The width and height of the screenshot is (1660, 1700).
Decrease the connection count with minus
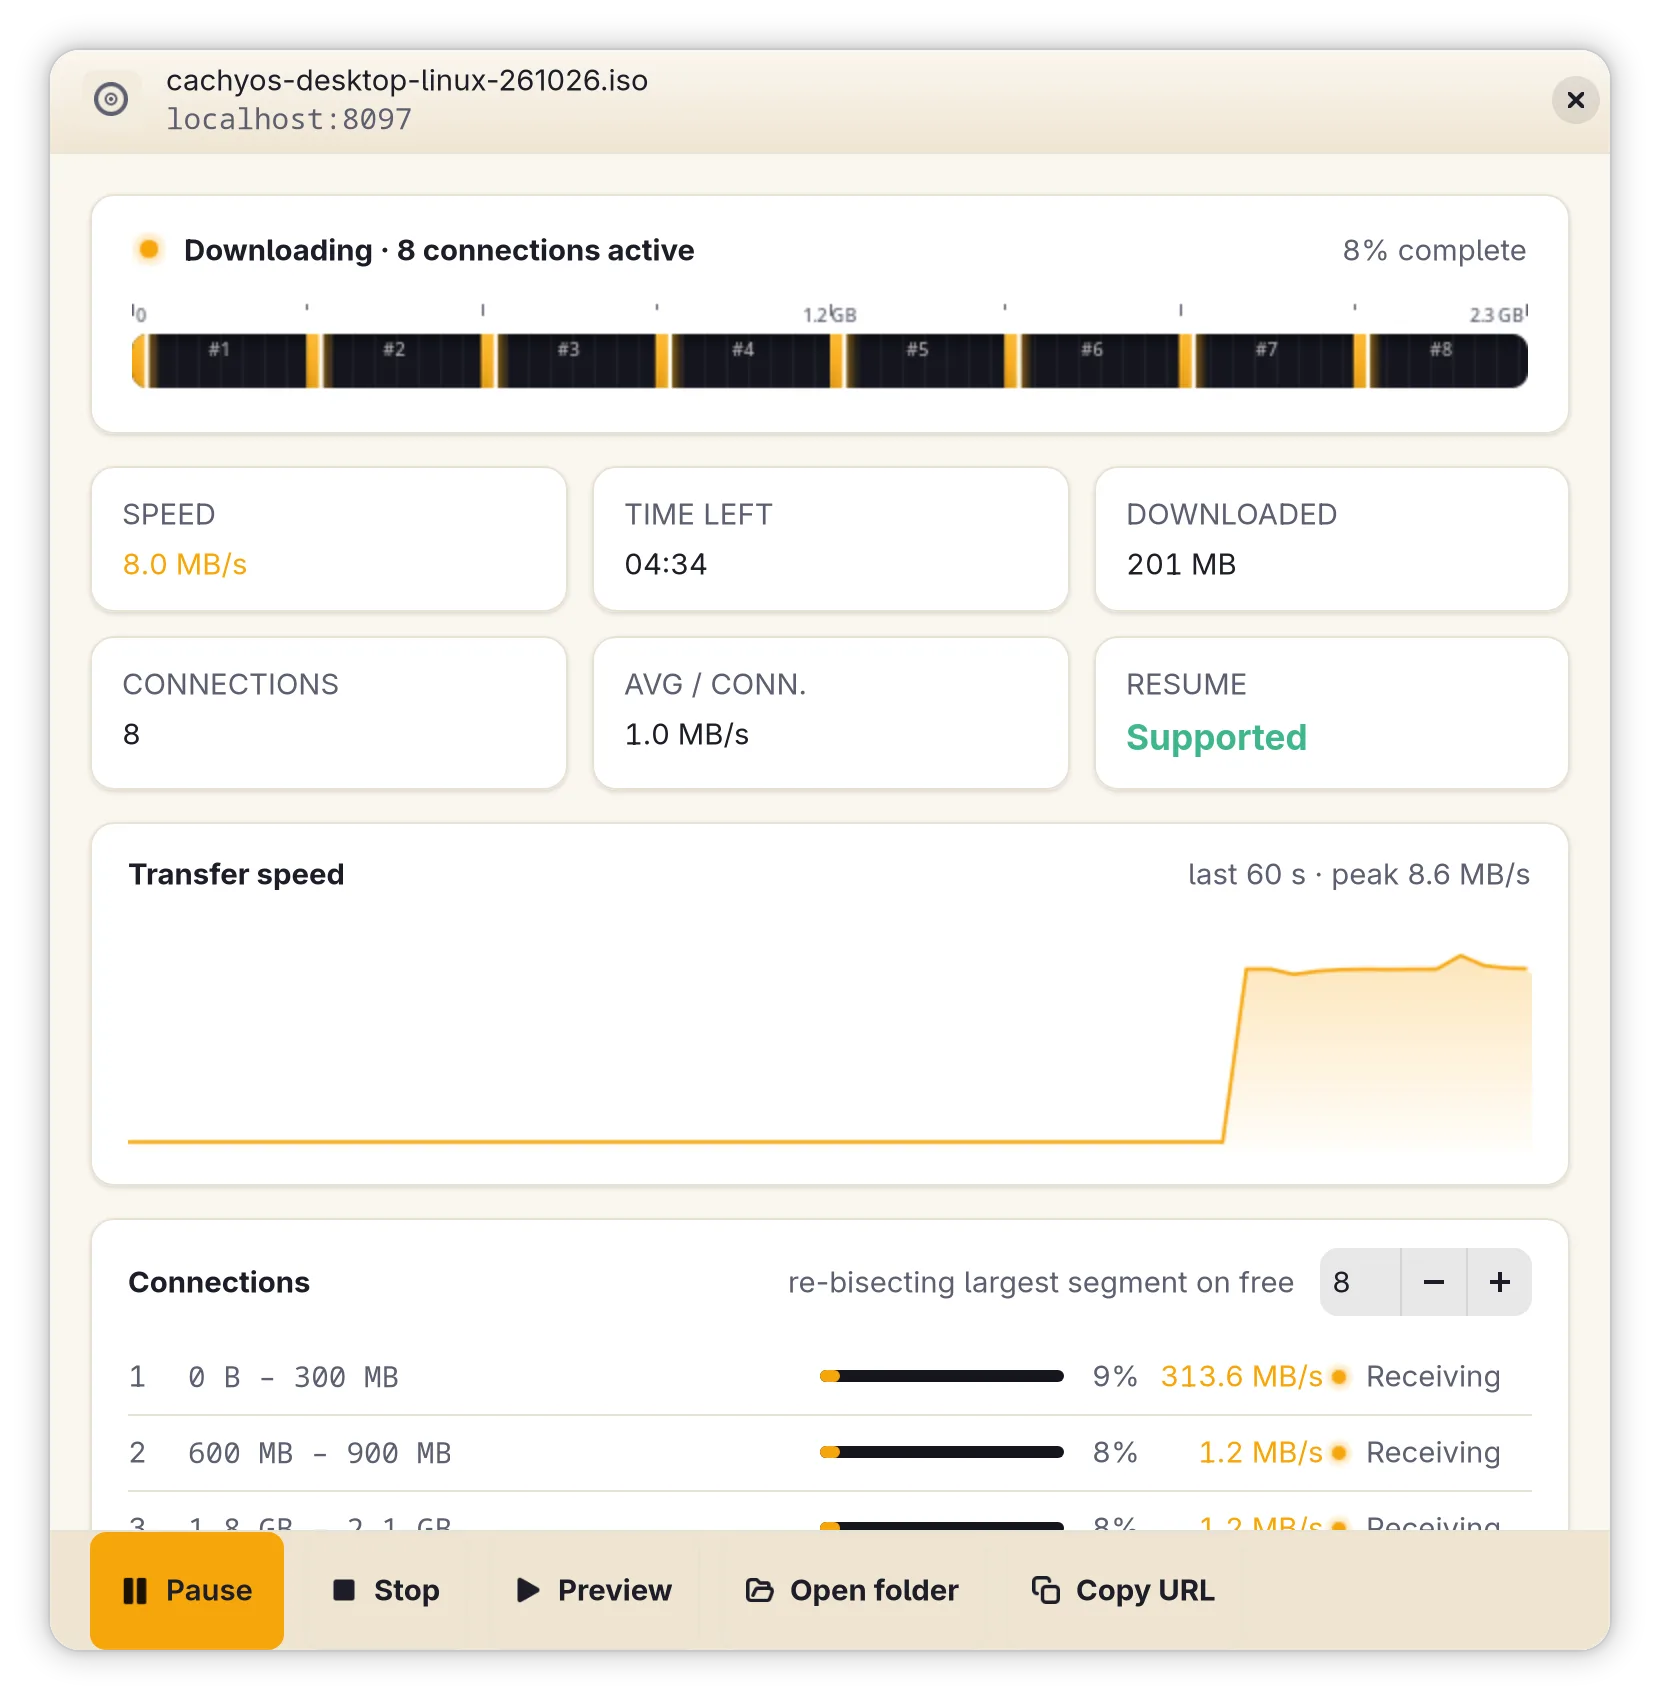tap(1433, 1282)
